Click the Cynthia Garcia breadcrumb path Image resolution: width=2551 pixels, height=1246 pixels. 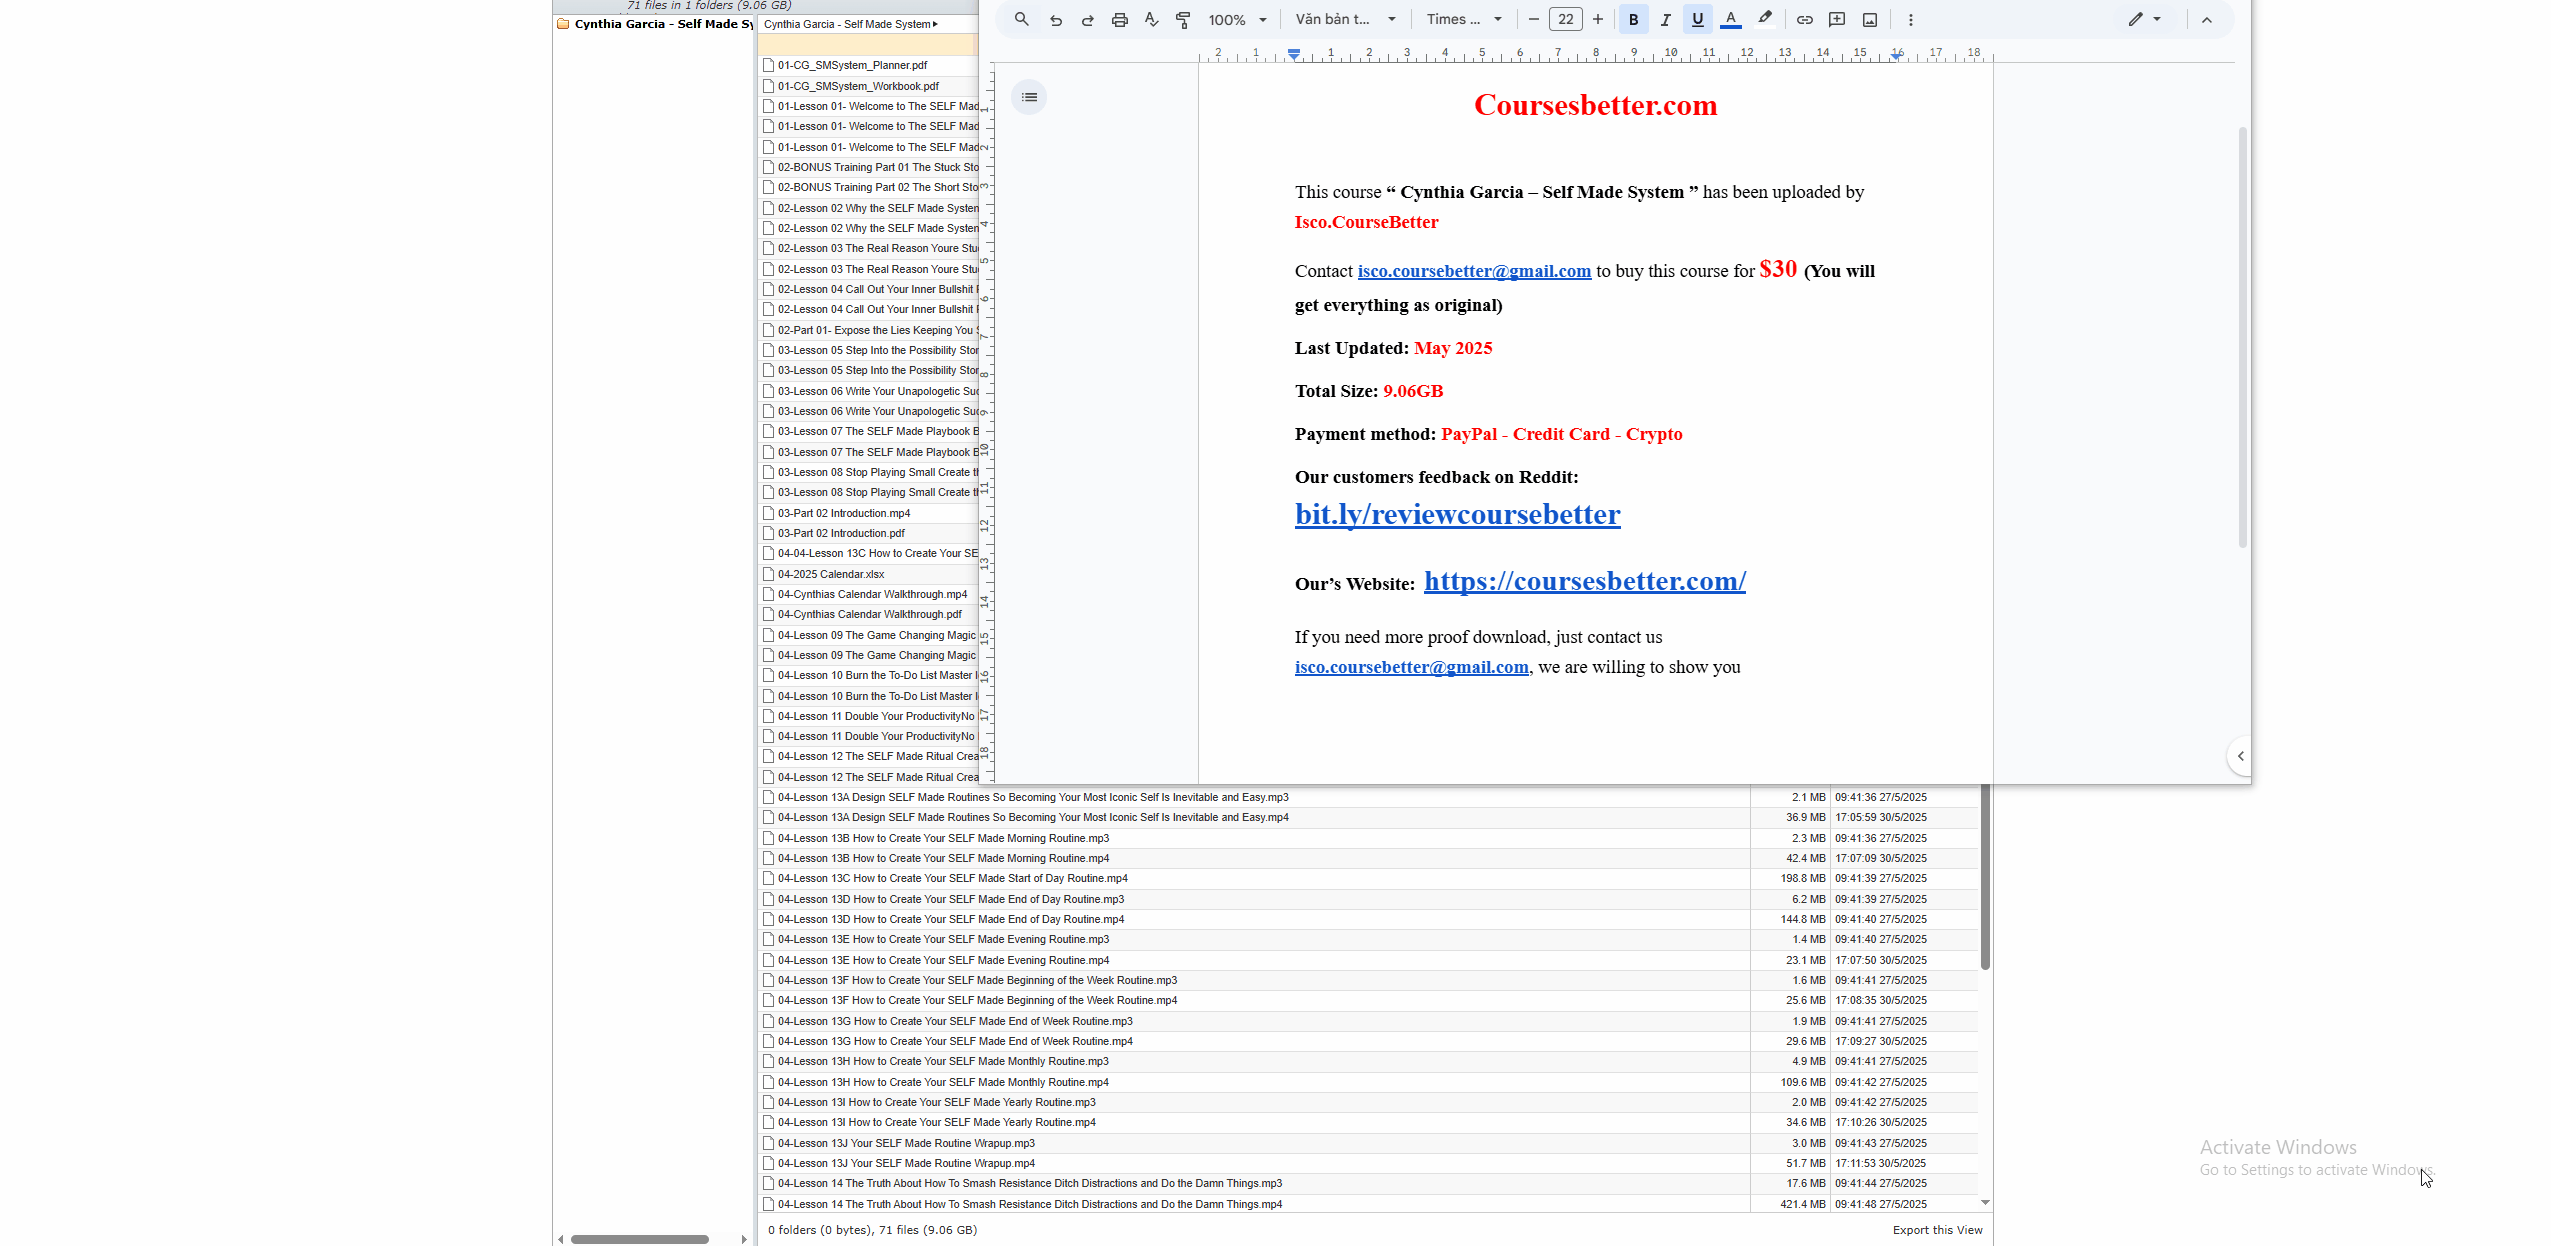click(x=850, y=24)
